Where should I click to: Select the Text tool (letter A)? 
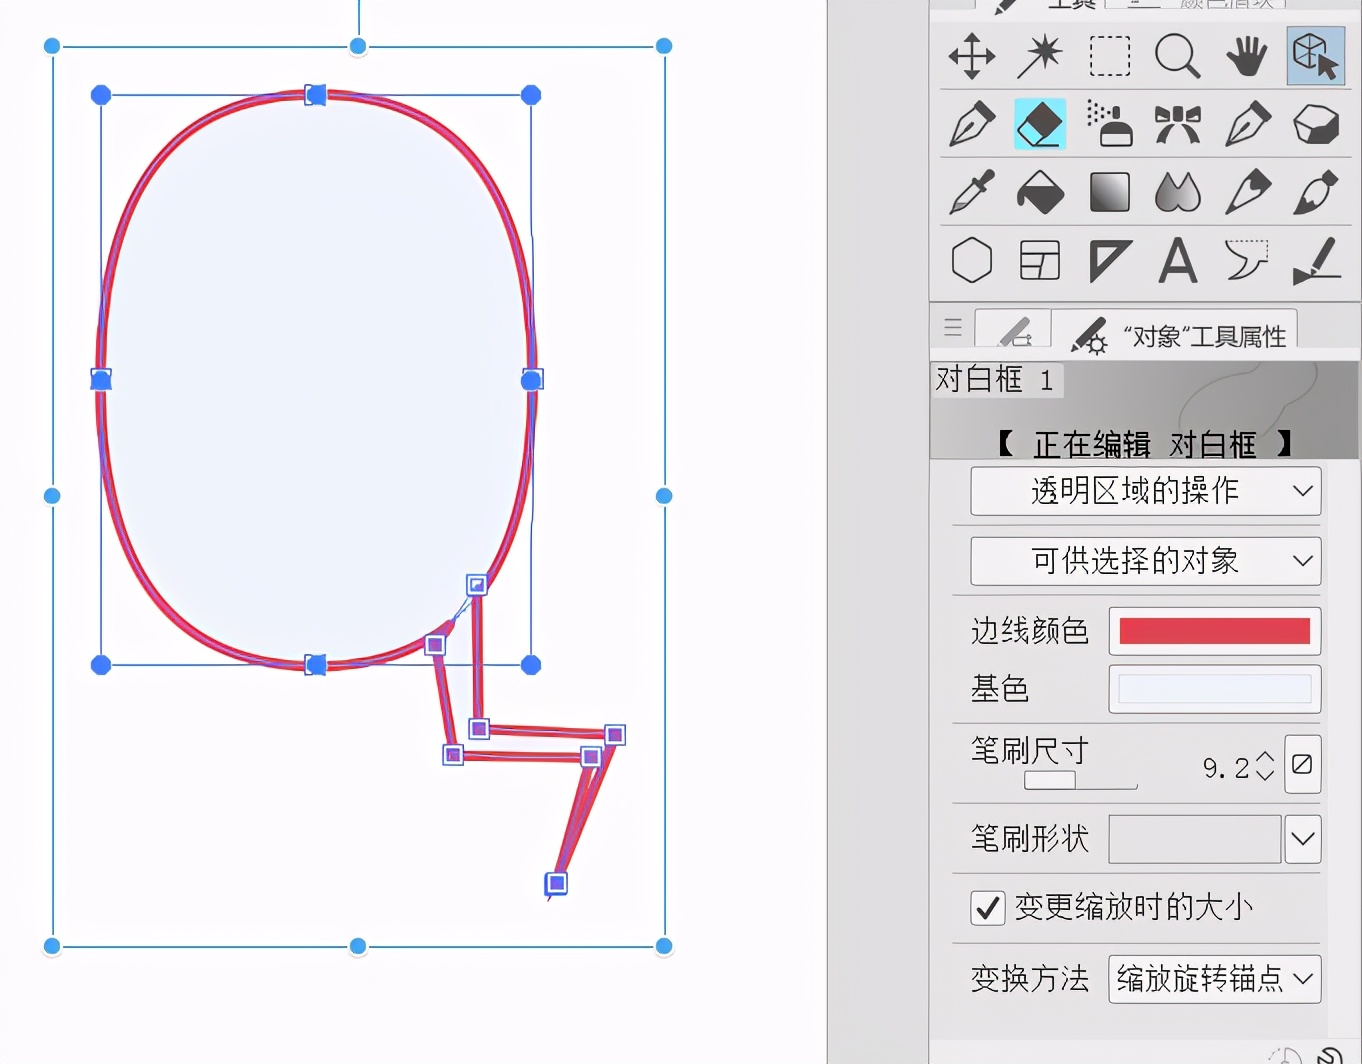tap(1177, 261)
